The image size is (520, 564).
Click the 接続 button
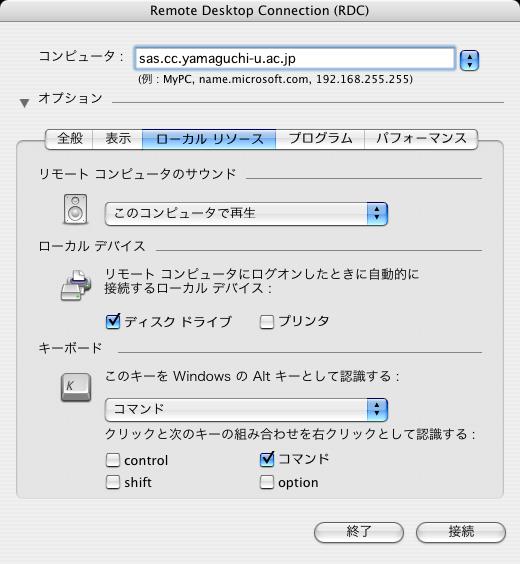pyautogui.click(x=461, y=532)
